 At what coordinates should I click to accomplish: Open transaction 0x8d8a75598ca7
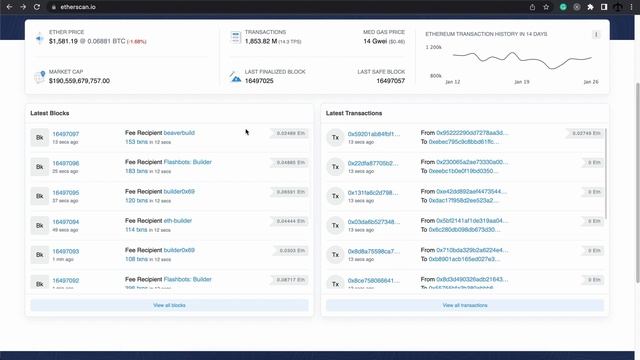pos(374,251)
